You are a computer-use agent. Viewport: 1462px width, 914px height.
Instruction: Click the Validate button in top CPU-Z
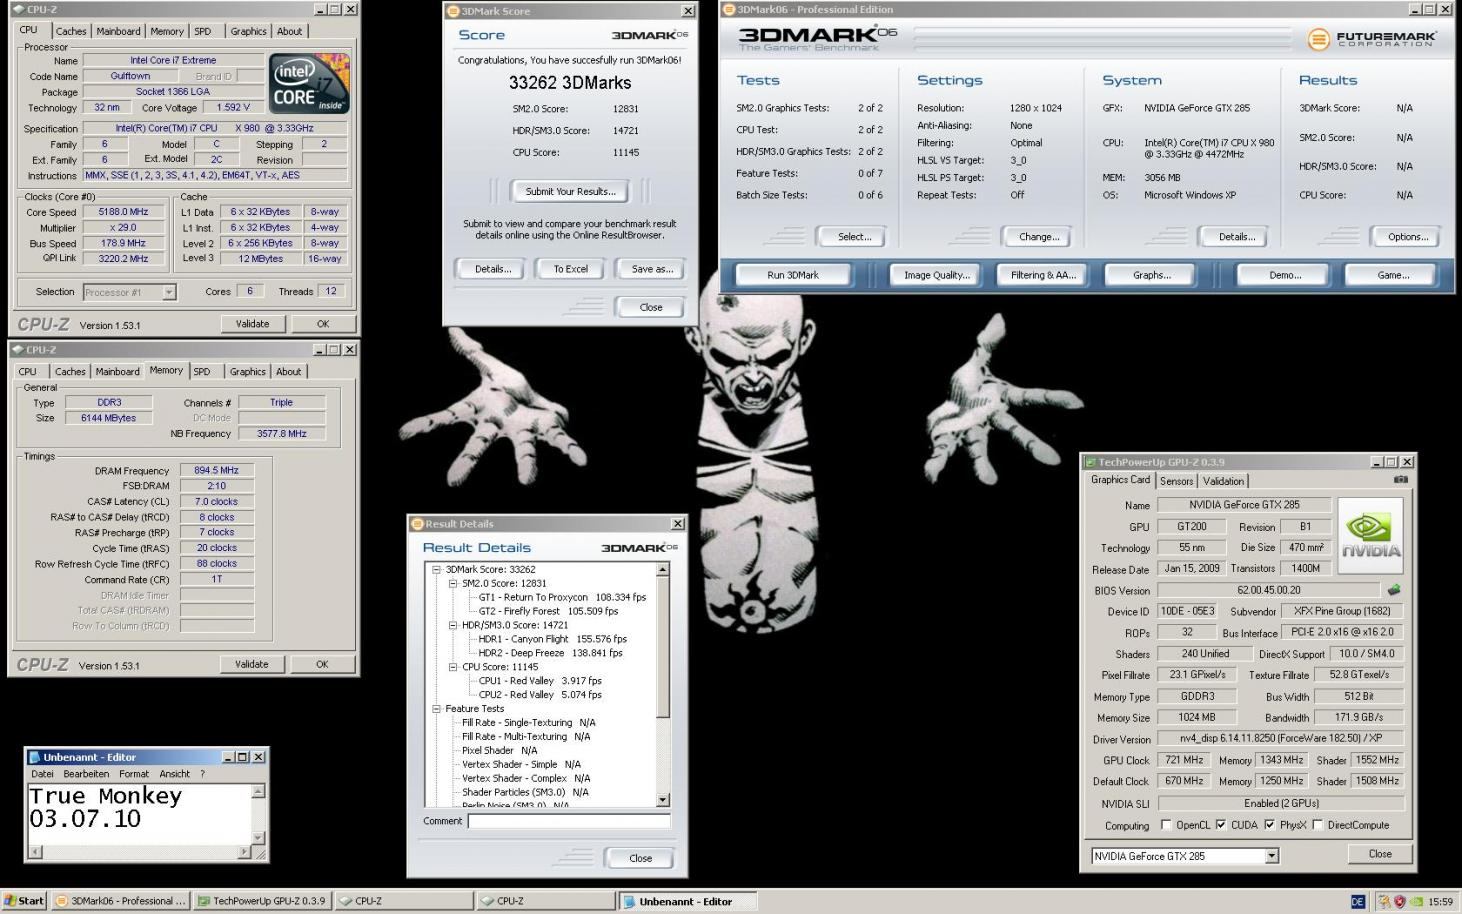pos(252,324)
